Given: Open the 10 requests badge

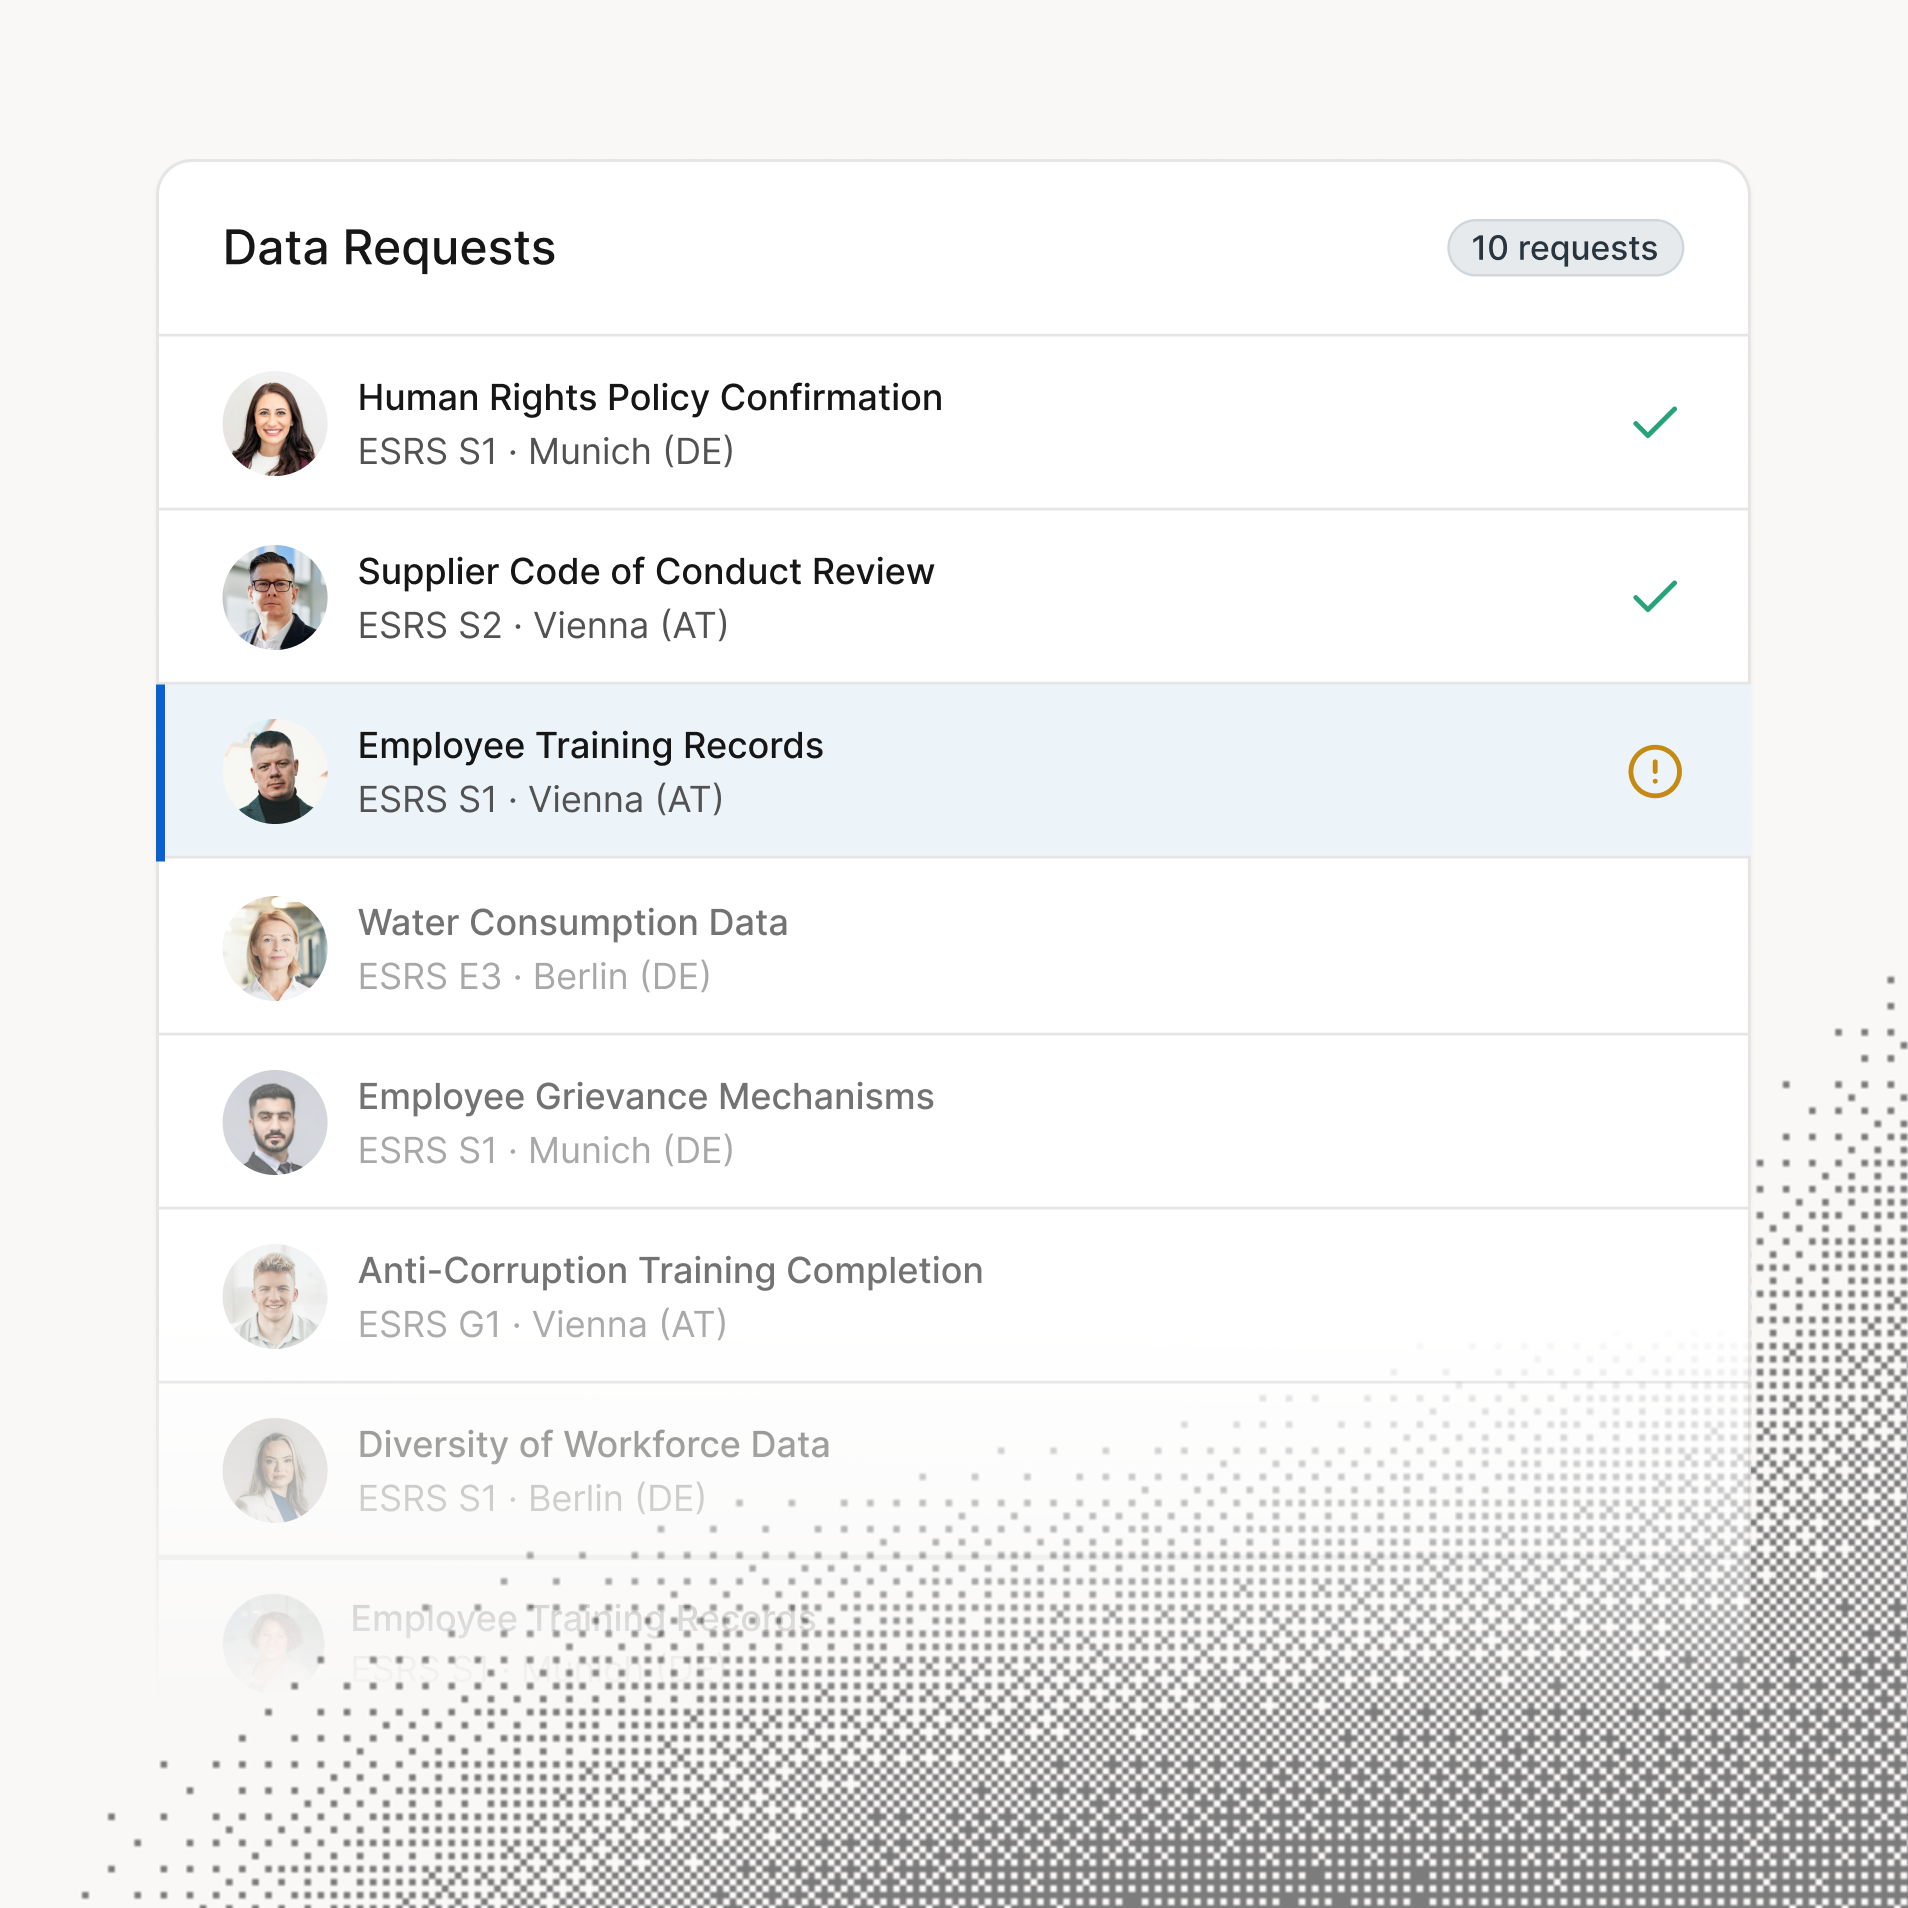Looking at the screenshot, I should coord(1565,248).
